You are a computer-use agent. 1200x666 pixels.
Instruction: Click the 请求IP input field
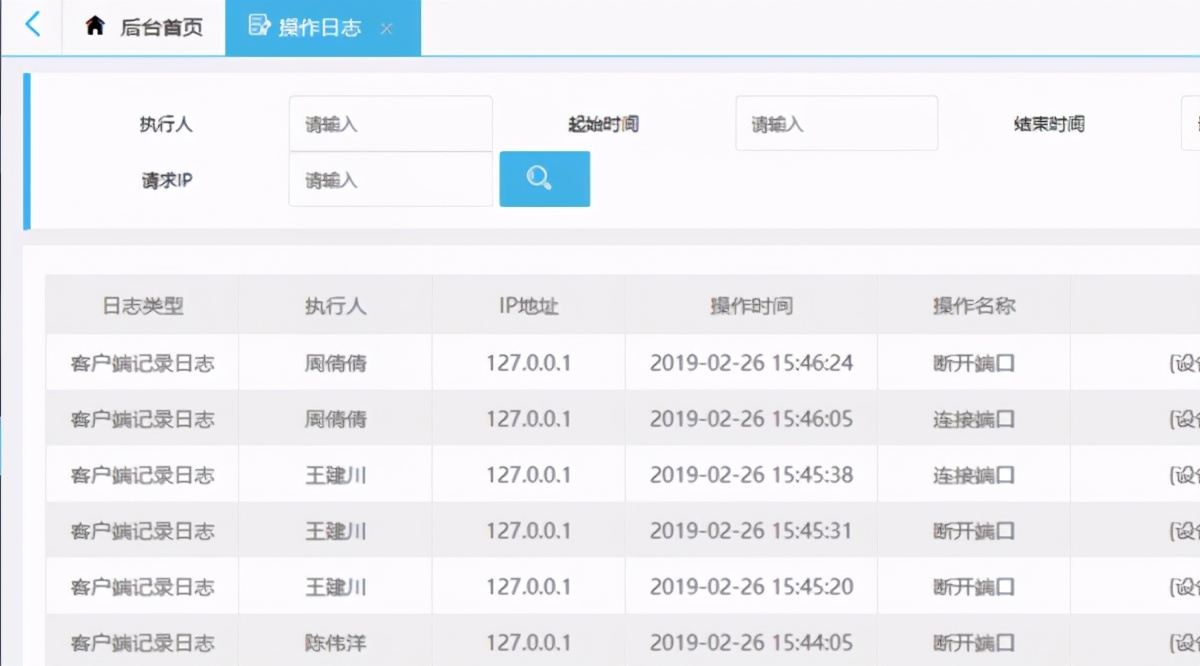point(390,179)
